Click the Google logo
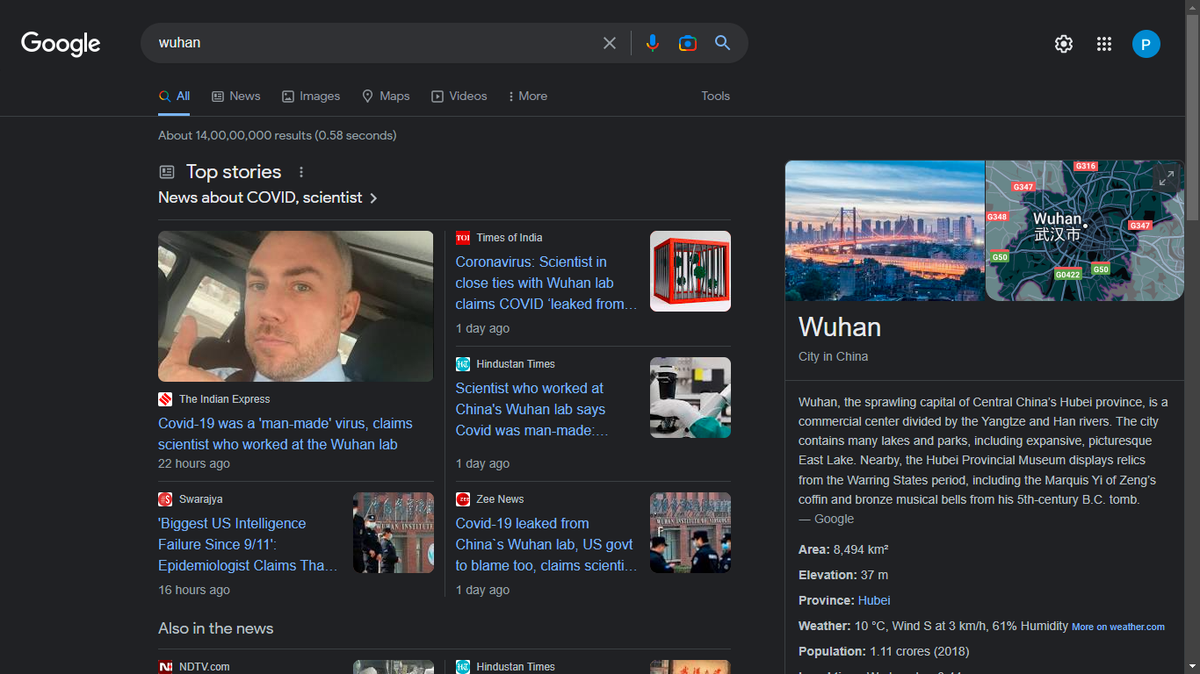 click(x=61, y=43)
